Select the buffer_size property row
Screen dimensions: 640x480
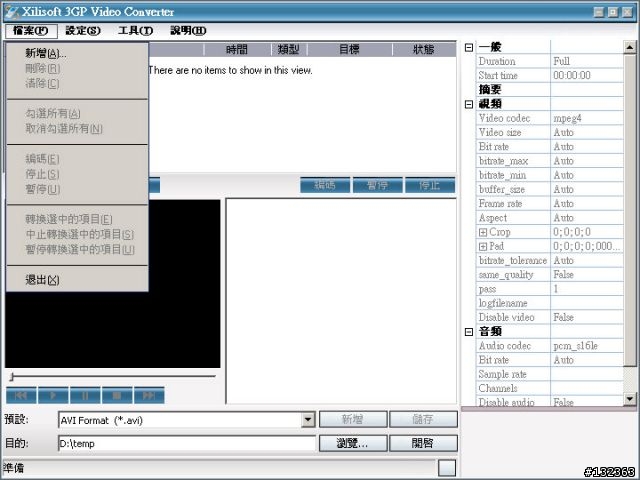[550, 189]
